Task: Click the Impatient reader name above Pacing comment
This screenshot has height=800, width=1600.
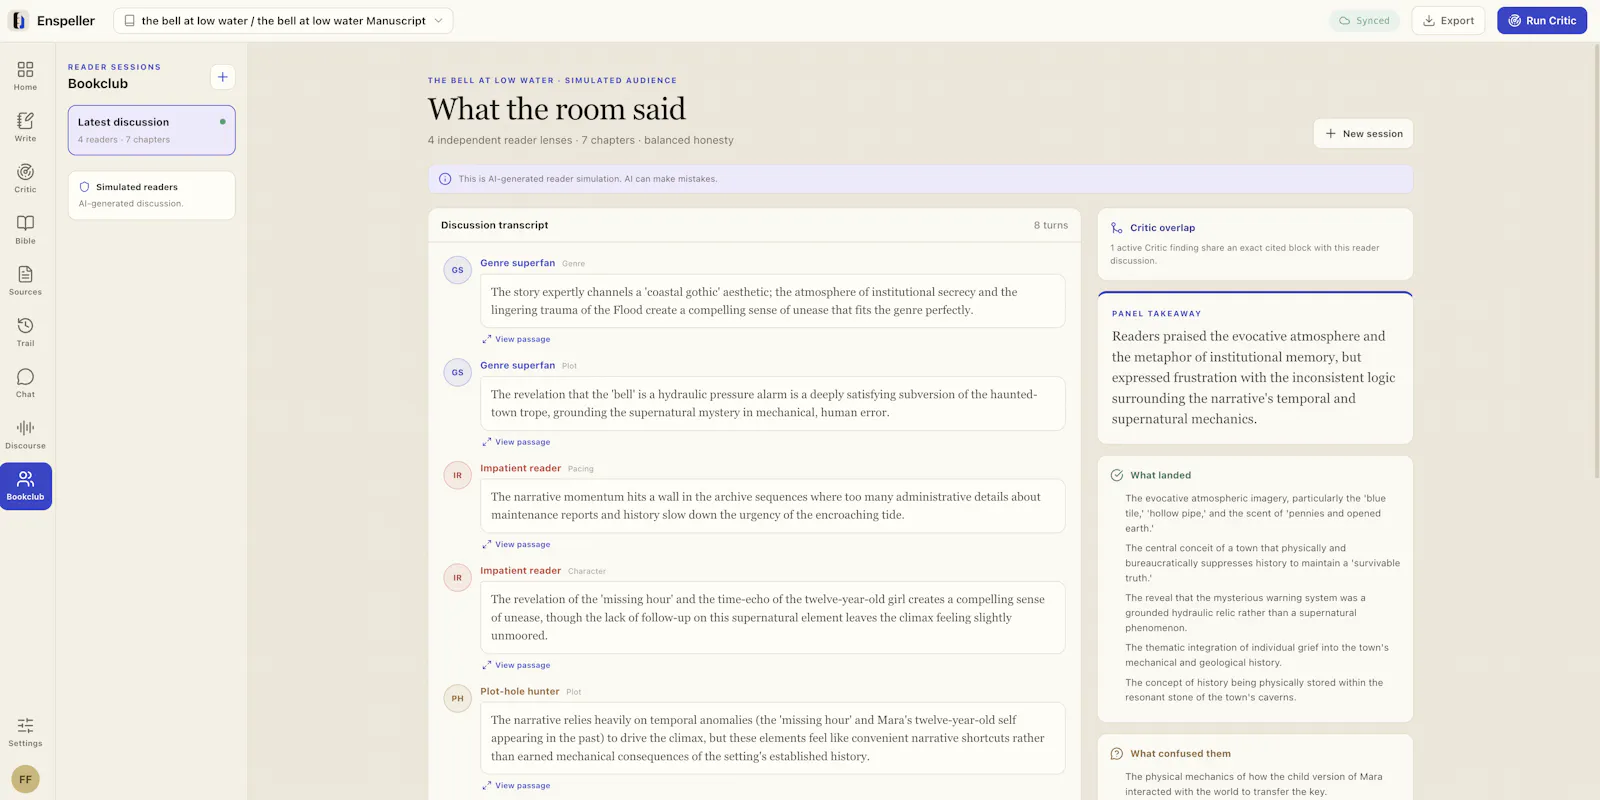Action: pyautogui.click(x=520, y=468)
